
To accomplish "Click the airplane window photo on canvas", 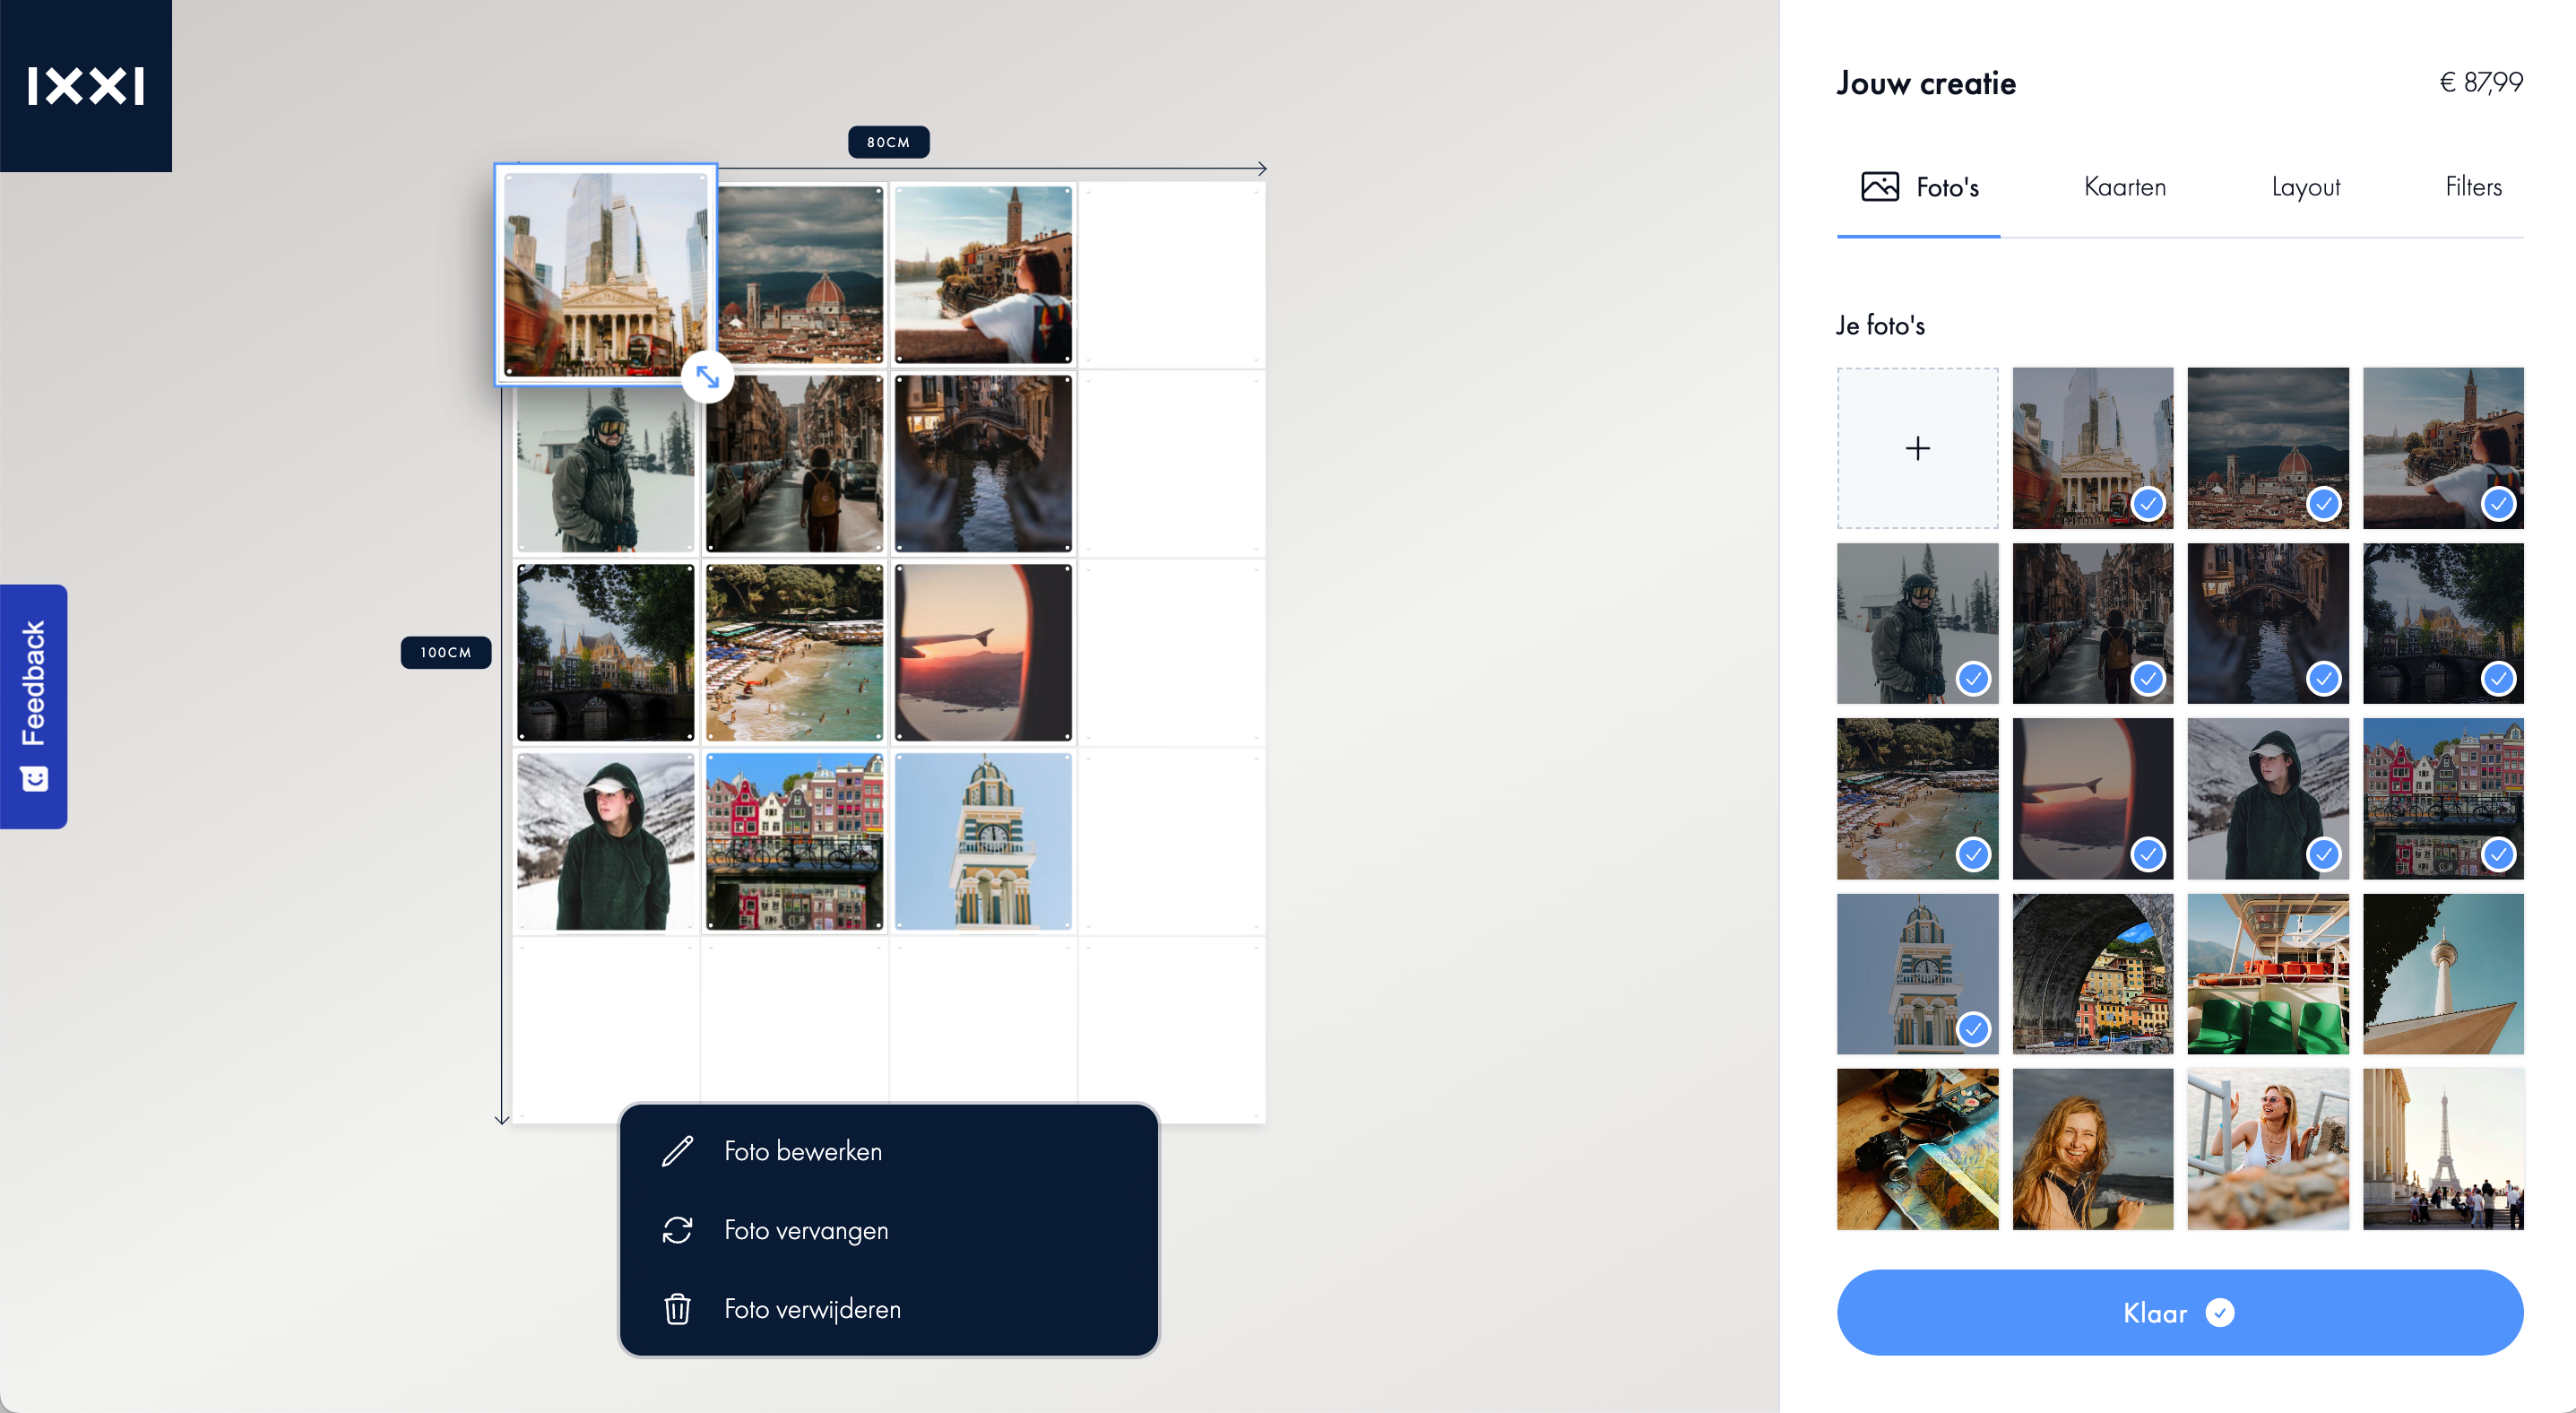I will pyautogui.click(x=983, y=652).
